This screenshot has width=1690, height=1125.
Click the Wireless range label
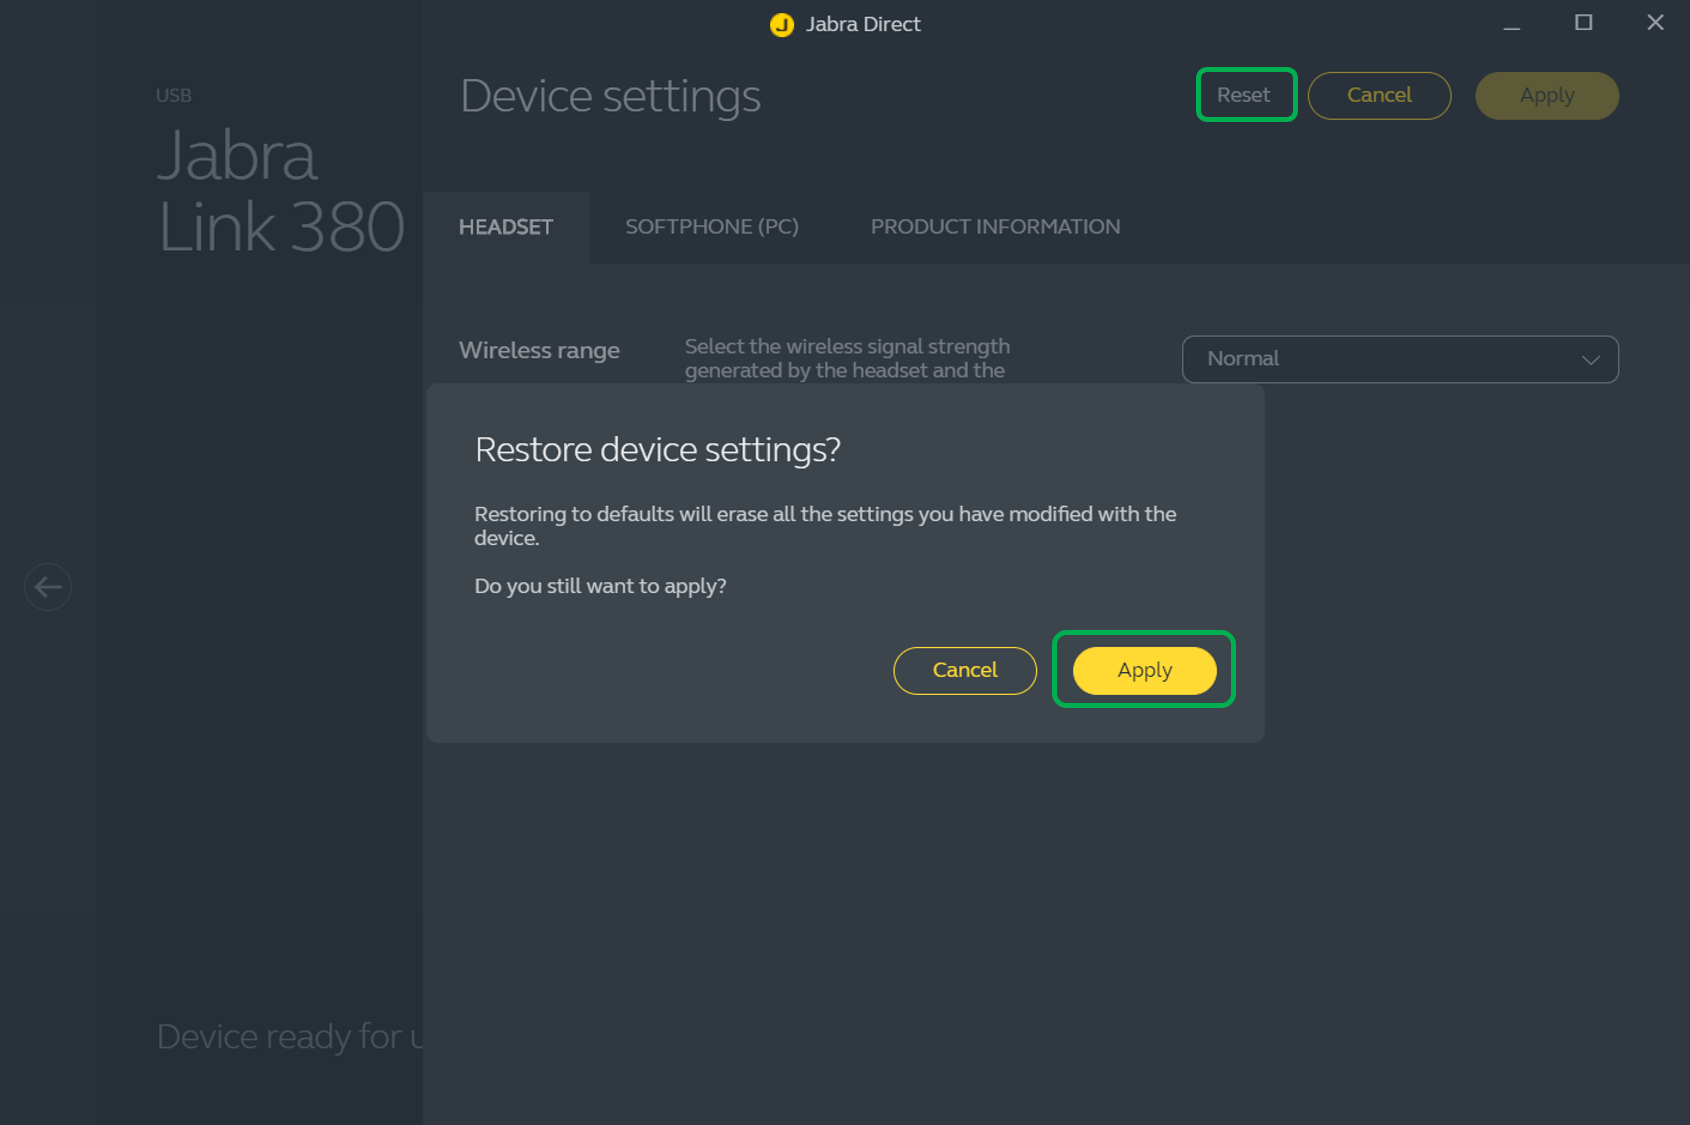click(x=539, y=351)
